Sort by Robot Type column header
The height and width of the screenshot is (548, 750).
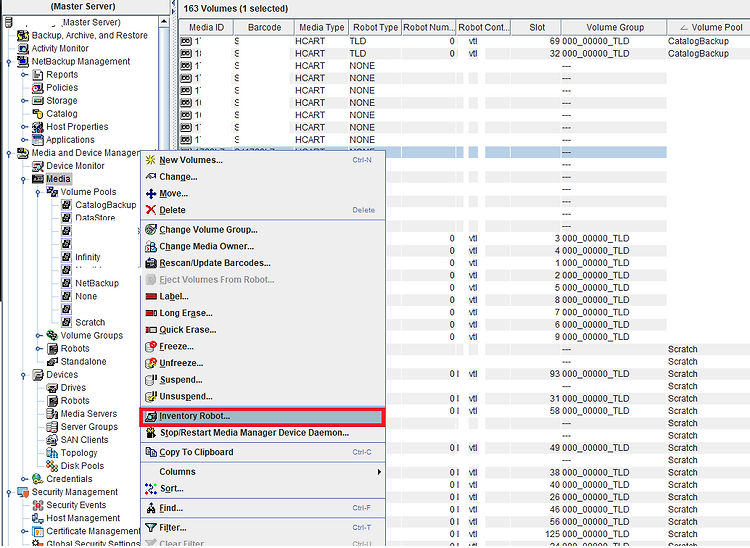click(x=375, y=28)
